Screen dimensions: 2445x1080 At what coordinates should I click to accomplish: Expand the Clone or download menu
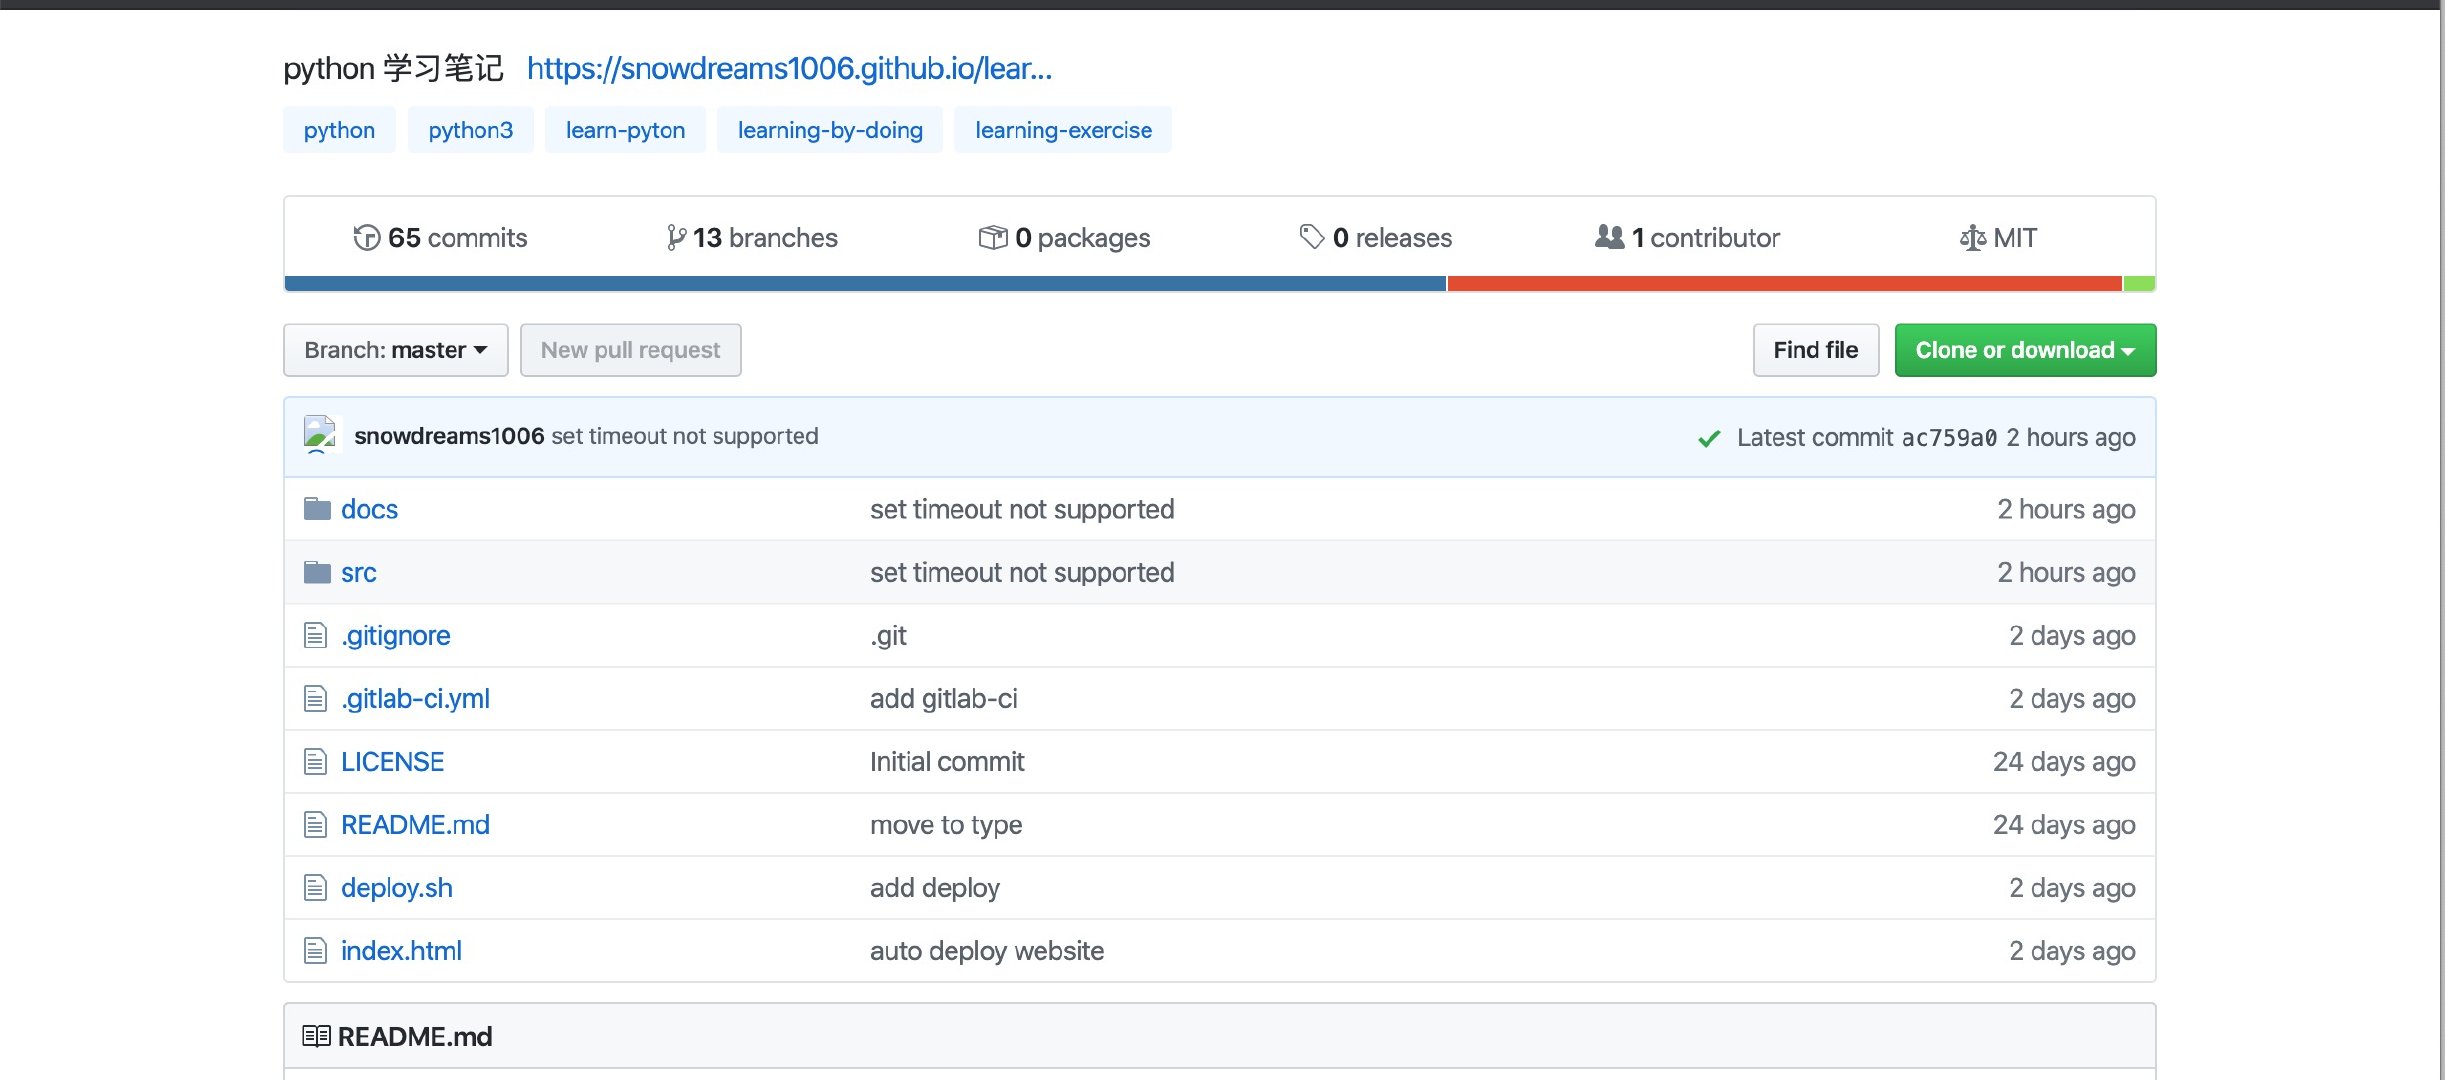[x=2024, y=350]
